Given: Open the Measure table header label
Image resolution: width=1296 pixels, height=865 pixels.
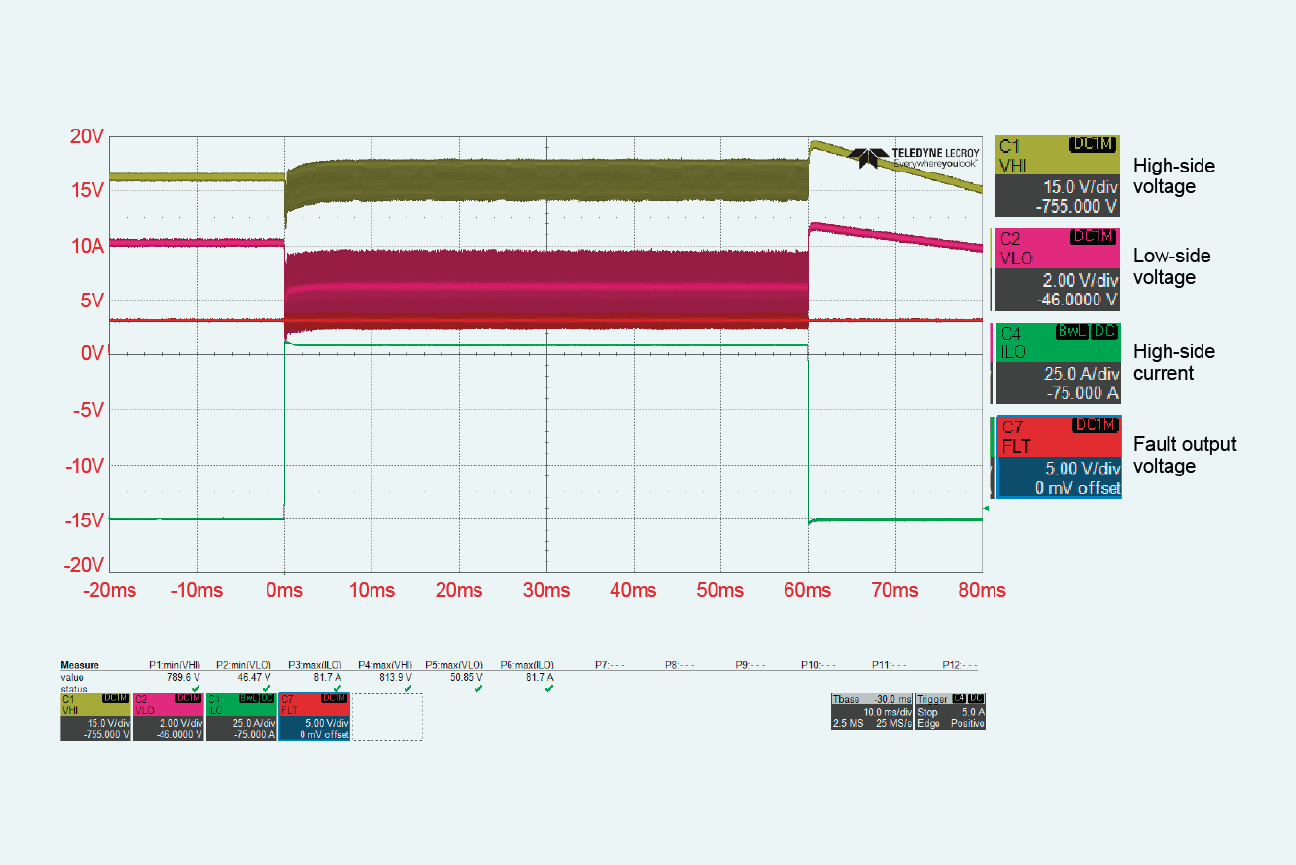Looking at the screenshot, I should pyautogui.click(x=78, y=664).
